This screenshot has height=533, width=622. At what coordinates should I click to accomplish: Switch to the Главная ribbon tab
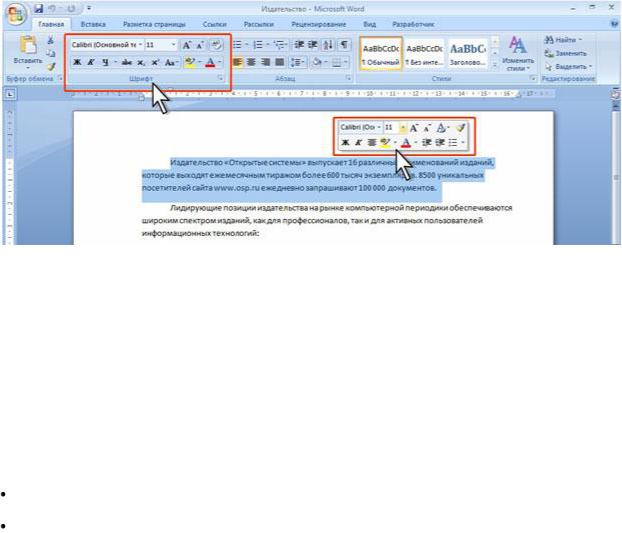[51, 24]
